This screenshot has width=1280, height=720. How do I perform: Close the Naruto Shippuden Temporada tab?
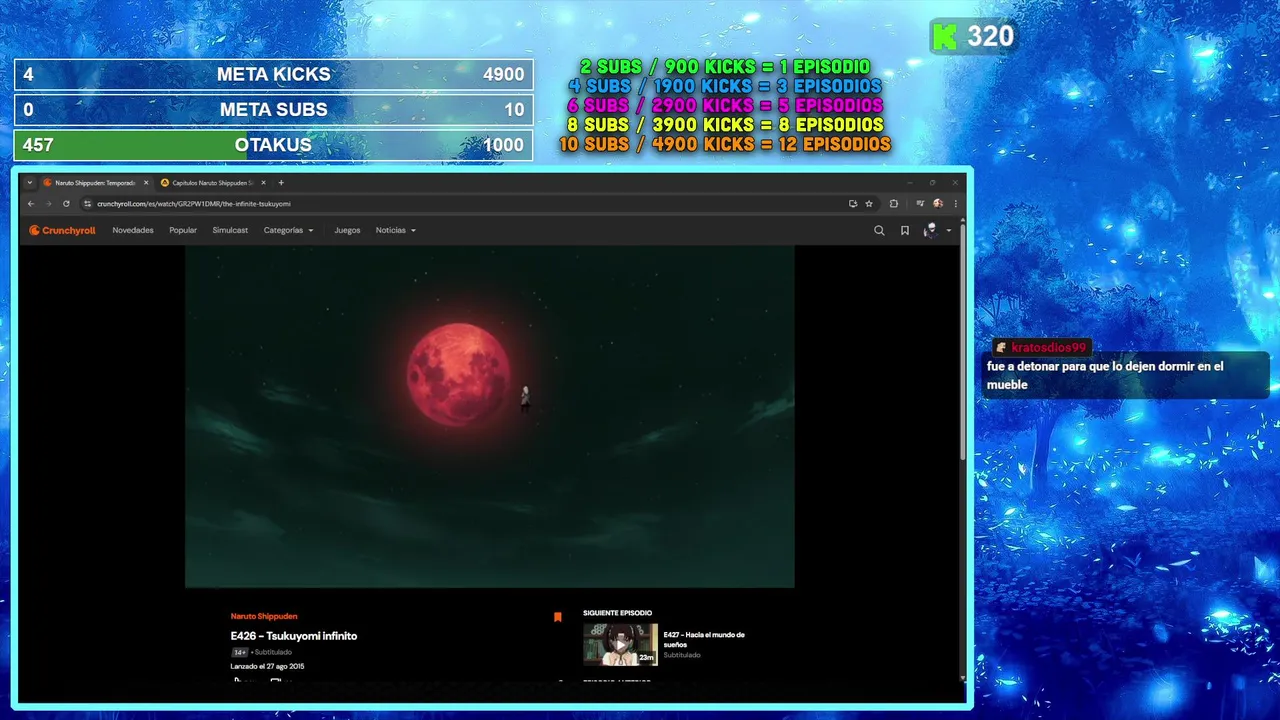pos(146,183)
